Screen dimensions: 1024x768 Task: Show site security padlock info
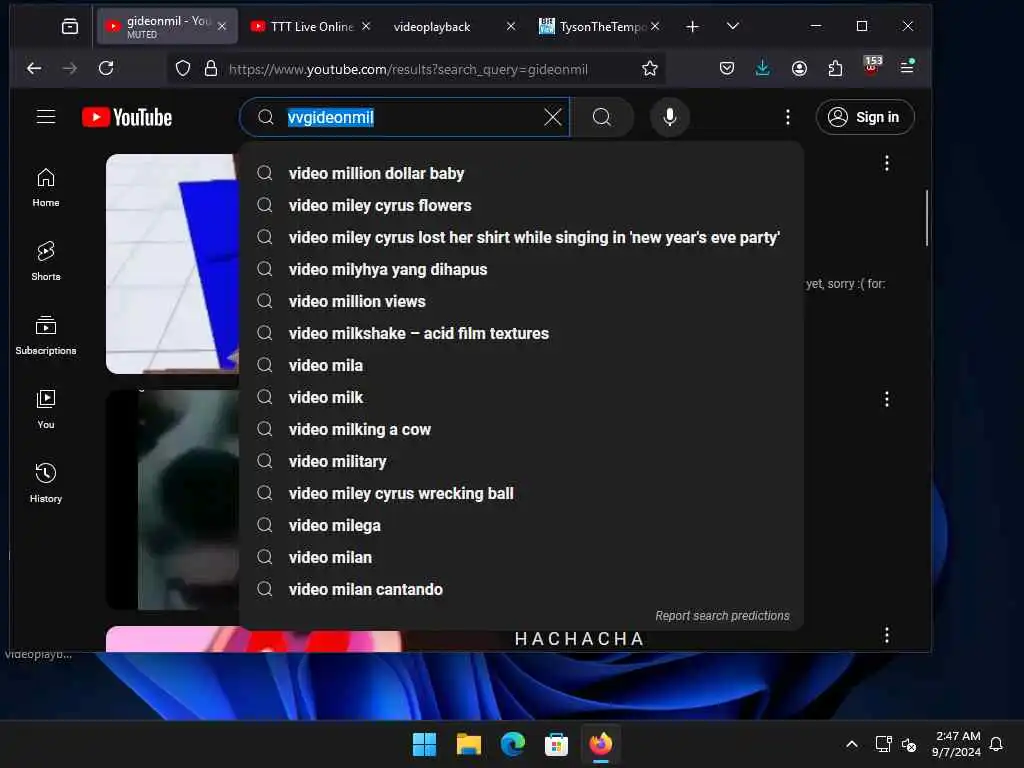click(x=210, y=69)
